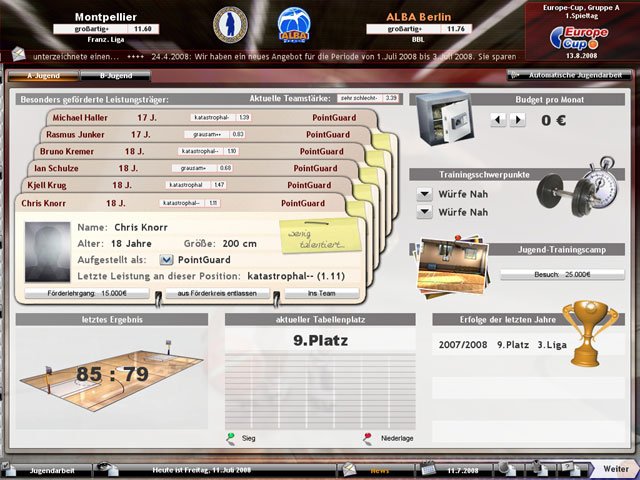Click the red Niederlage pin icon

pos(368,438)
